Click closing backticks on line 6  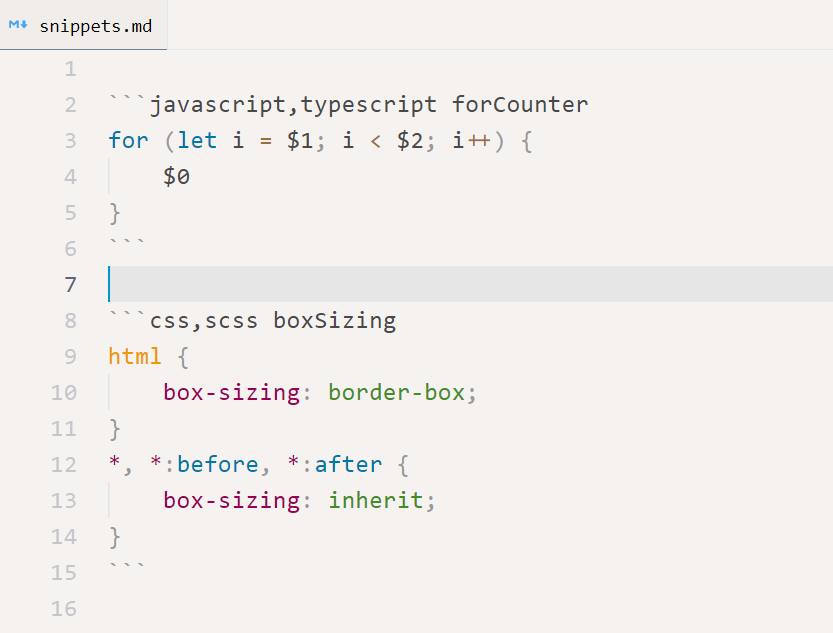[x=127, y=243]
